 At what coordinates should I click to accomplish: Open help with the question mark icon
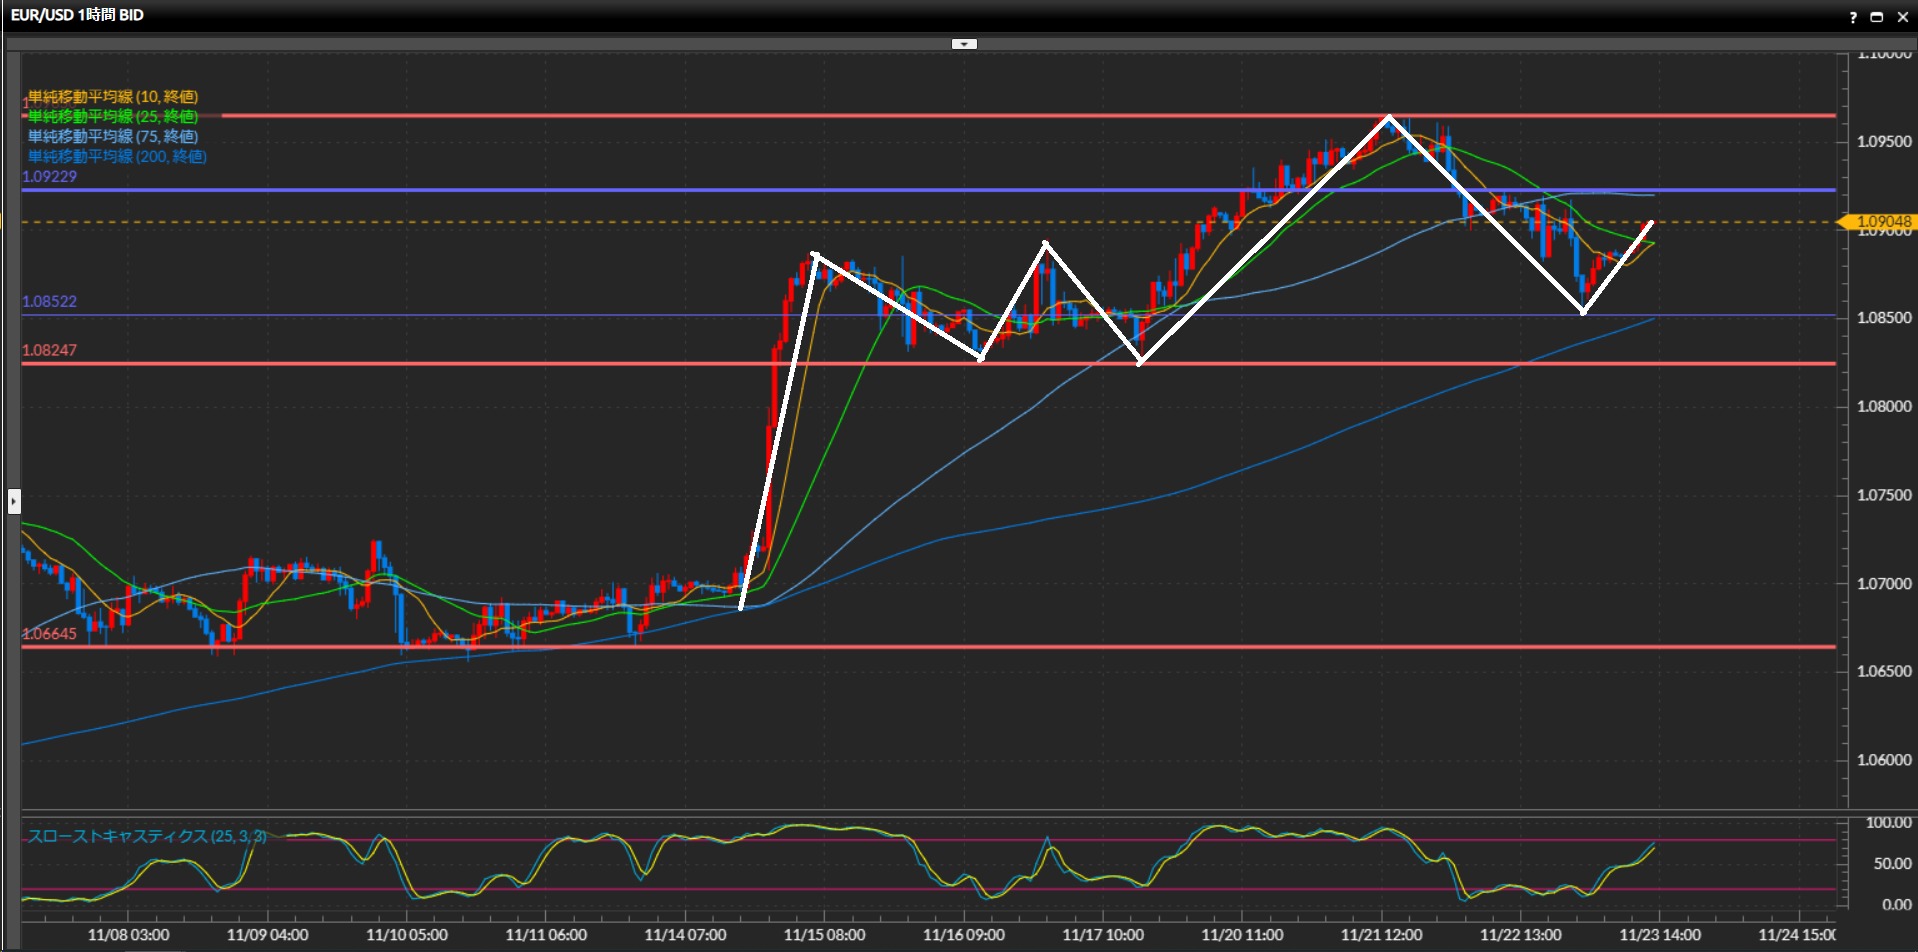click(x=1852, y=17)
